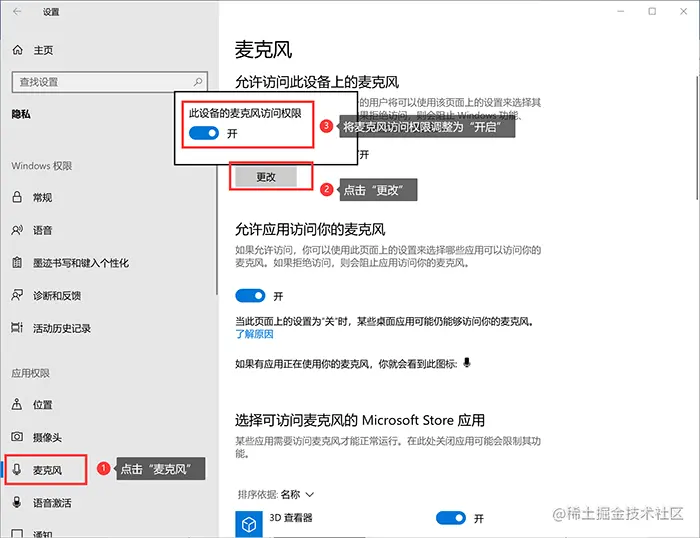Maximize the Settings window
This screenshot has height=538, width=700.
(x=652, y=11)
